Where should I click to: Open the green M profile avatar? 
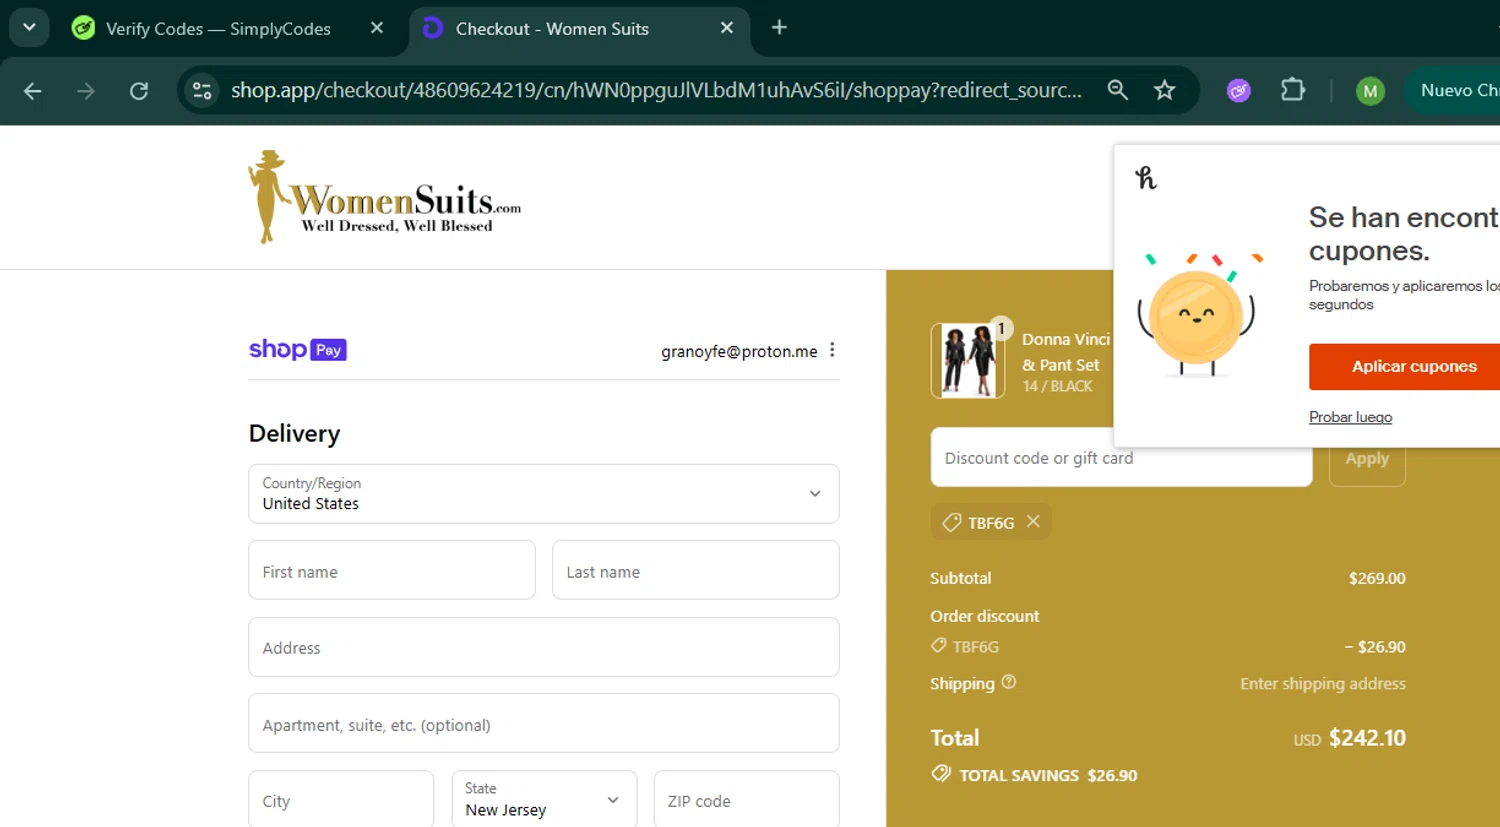pos(1370,91)
